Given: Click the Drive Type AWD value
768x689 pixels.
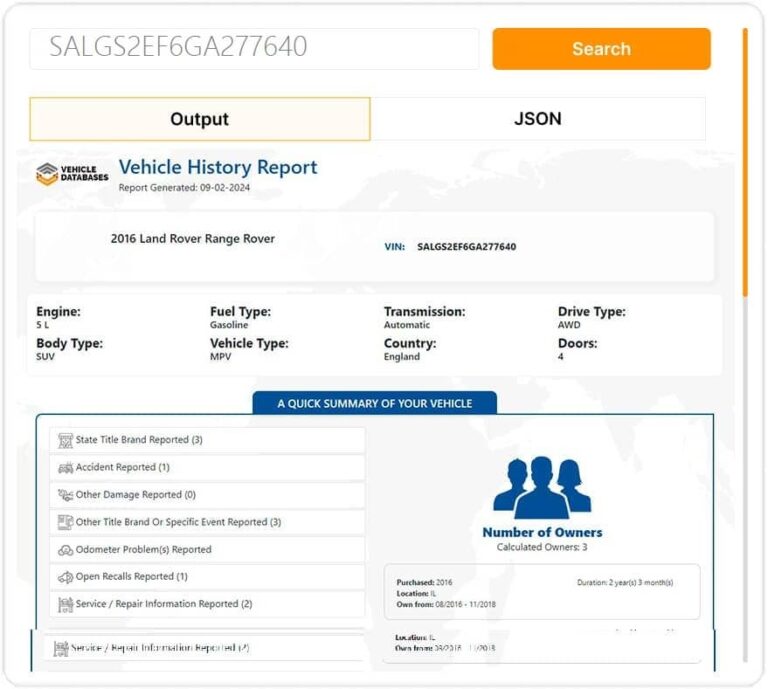Looking at the screenshot, I should (x=569, y=325).
